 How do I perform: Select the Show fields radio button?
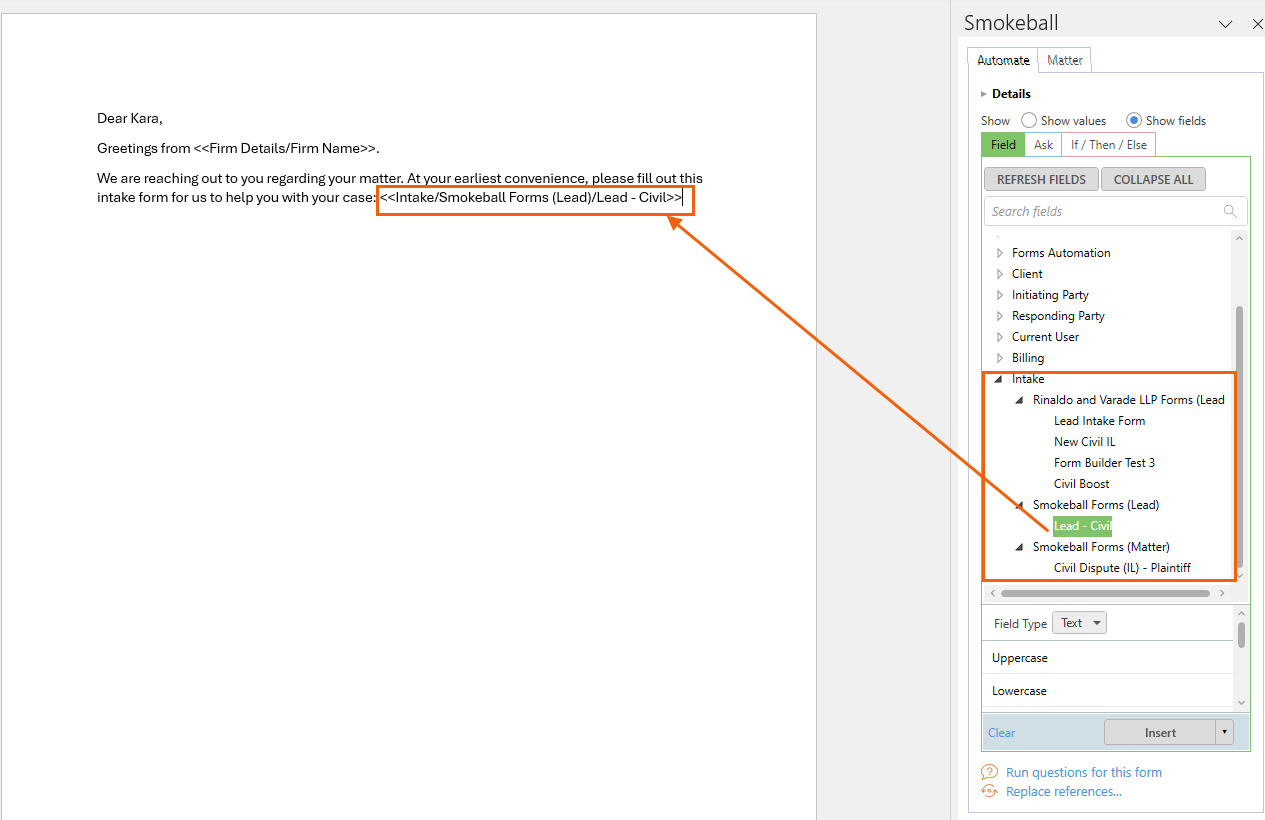1134,120
